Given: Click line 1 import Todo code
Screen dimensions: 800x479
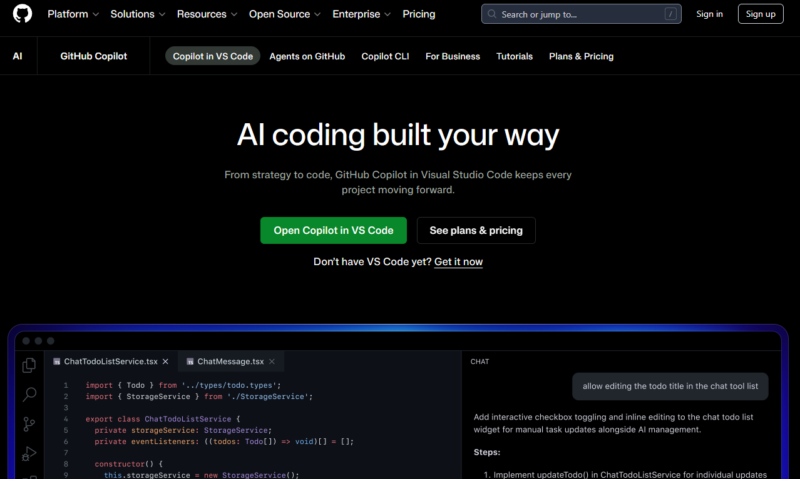Looking at the screenshot, I should pyautogui.click(x=183, y=385).
